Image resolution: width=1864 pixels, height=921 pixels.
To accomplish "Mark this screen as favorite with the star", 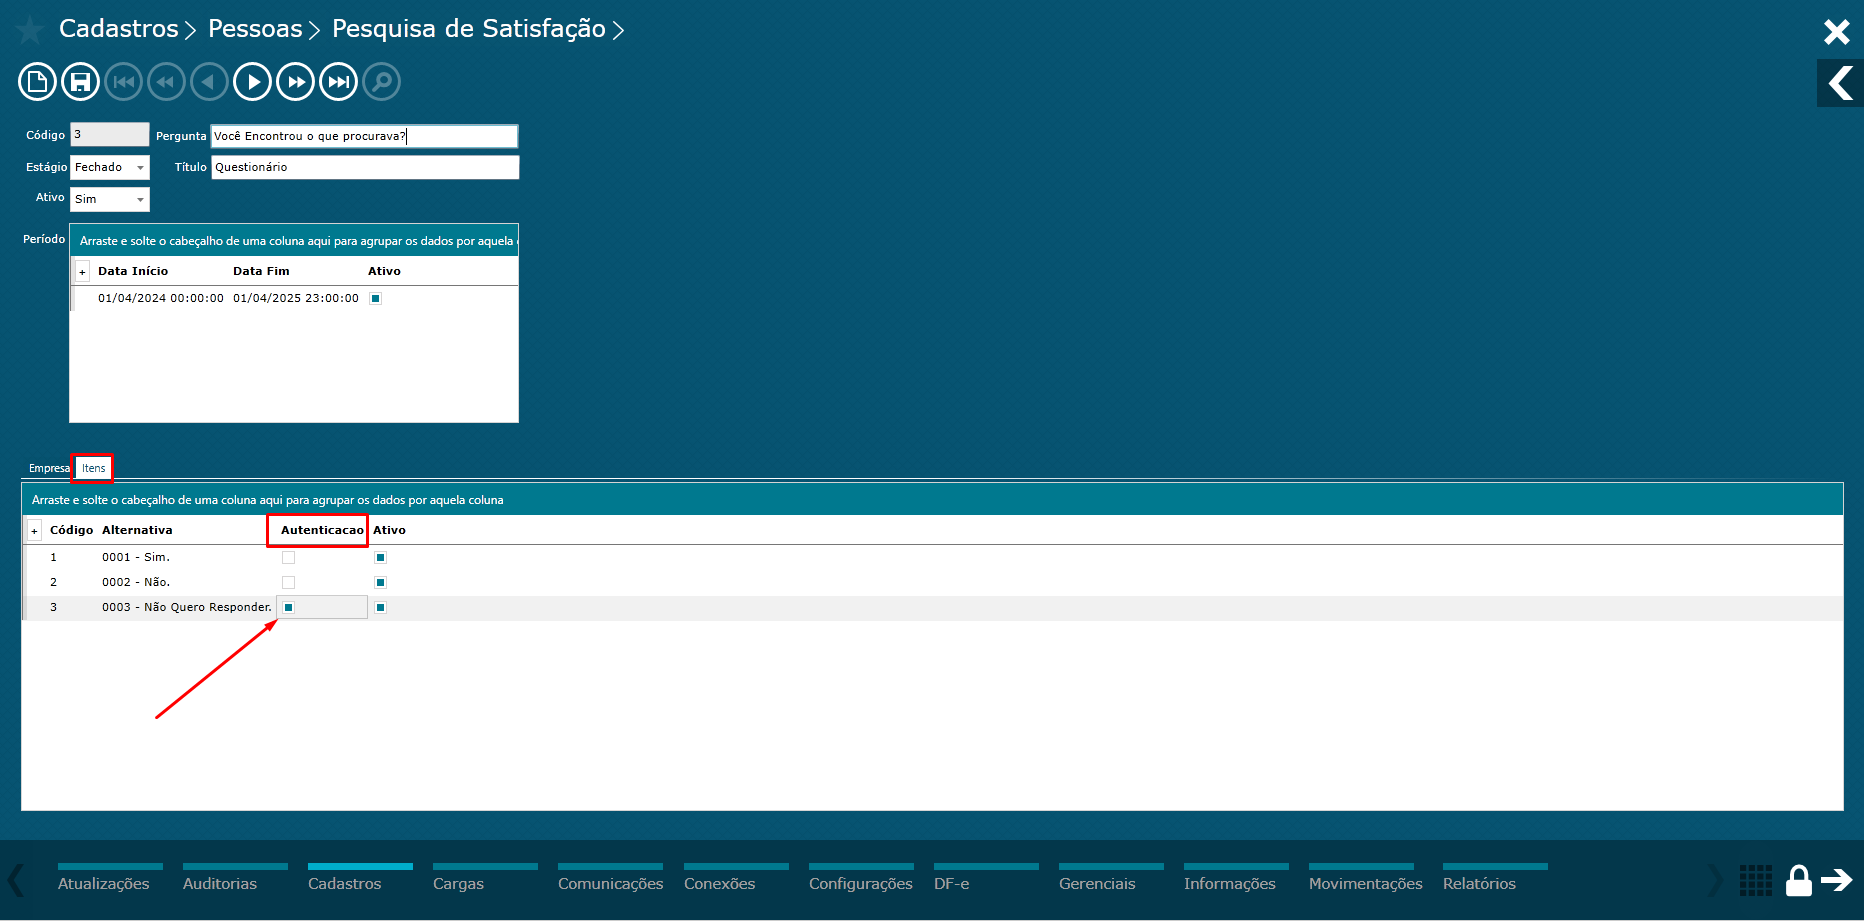I will [x=30, y=30].
